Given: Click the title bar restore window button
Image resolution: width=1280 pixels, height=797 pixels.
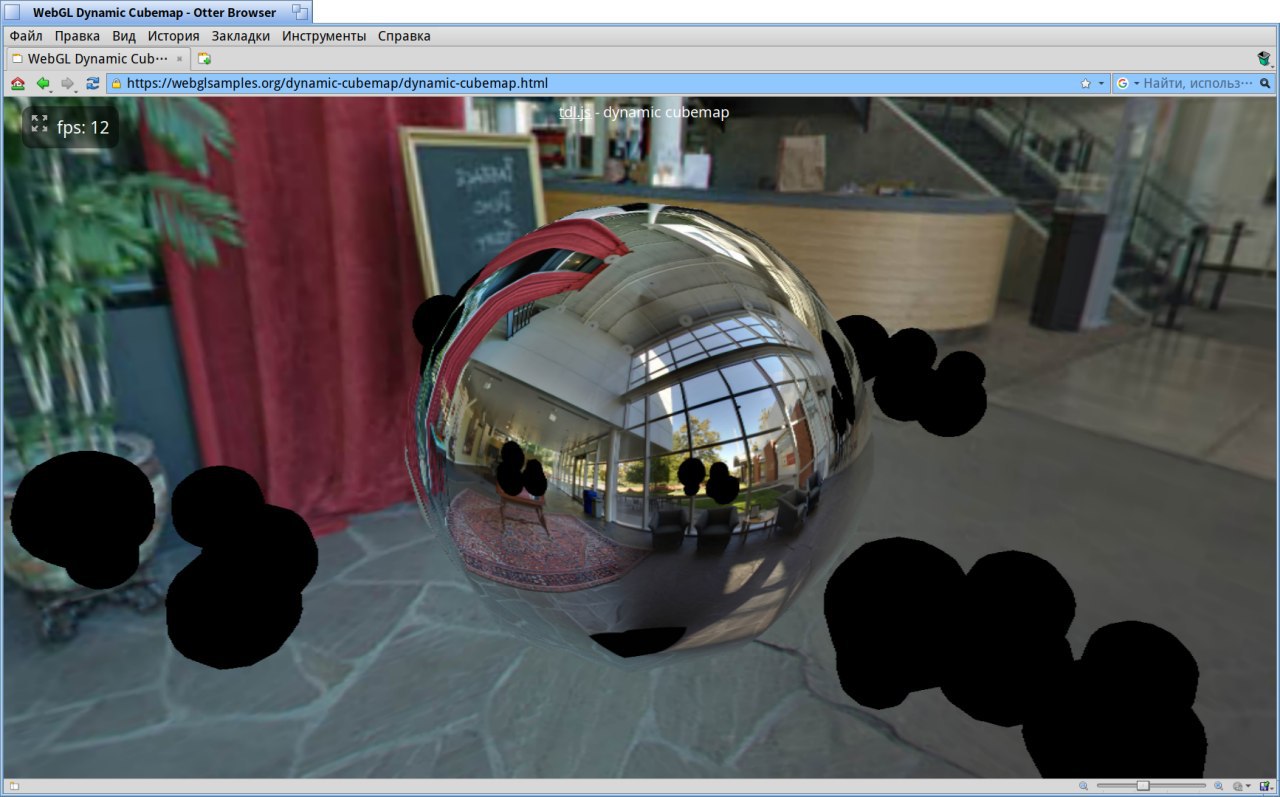Looking at the screenshot, I should [299, 12].
